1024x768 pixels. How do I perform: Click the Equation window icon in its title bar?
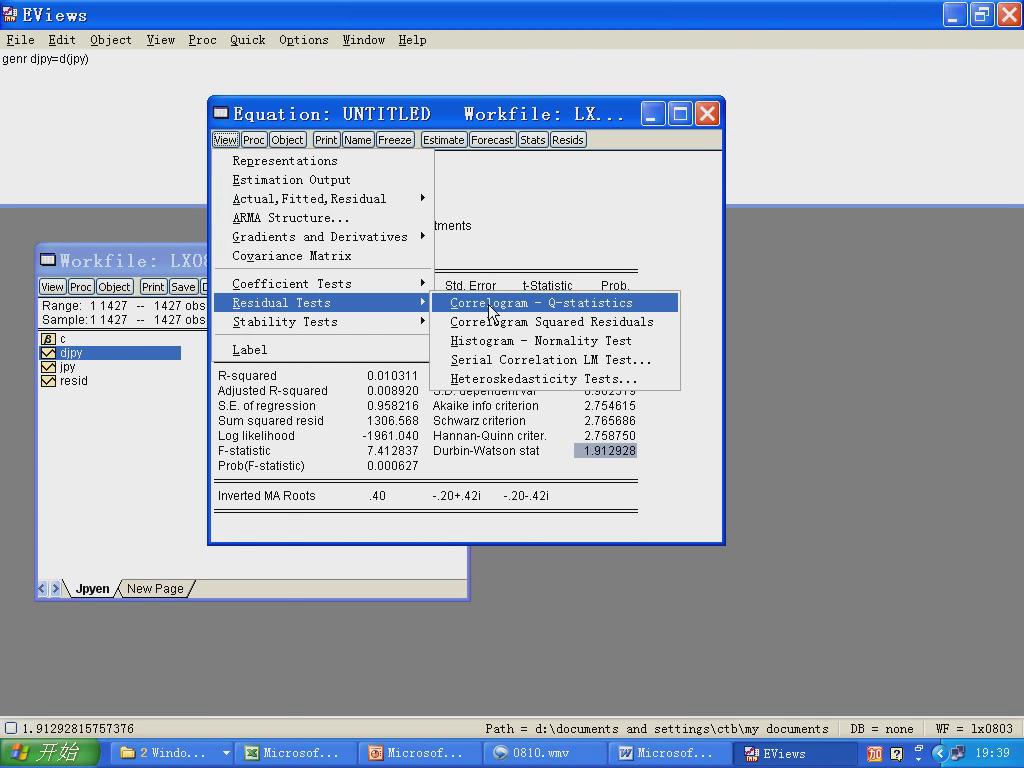coord(221,113)
